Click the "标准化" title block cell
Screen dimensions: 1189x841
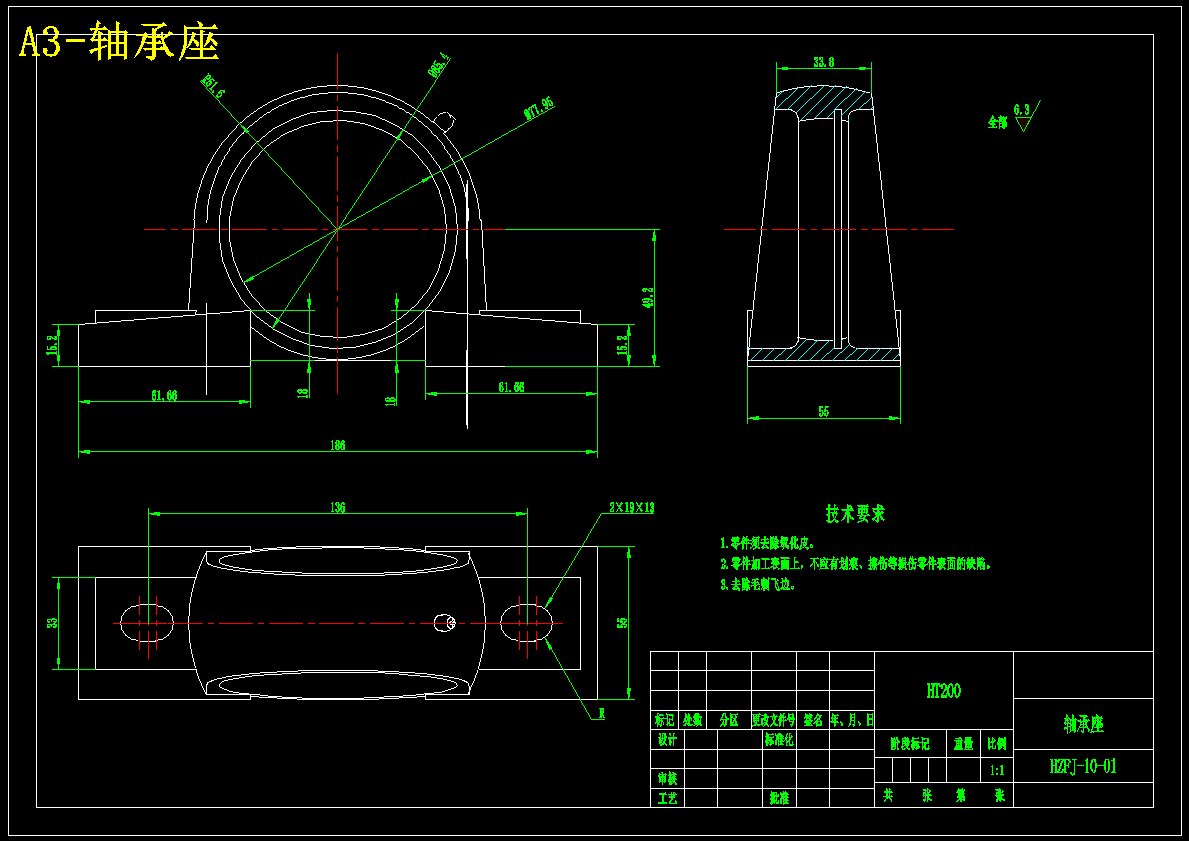point(779,739)
